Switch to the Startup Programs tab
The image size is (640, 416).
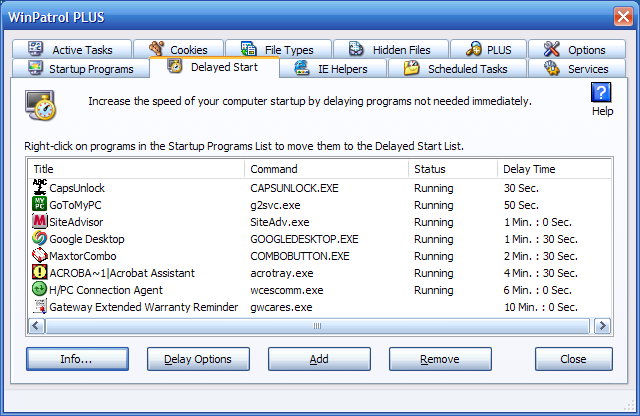click(82, 69)
